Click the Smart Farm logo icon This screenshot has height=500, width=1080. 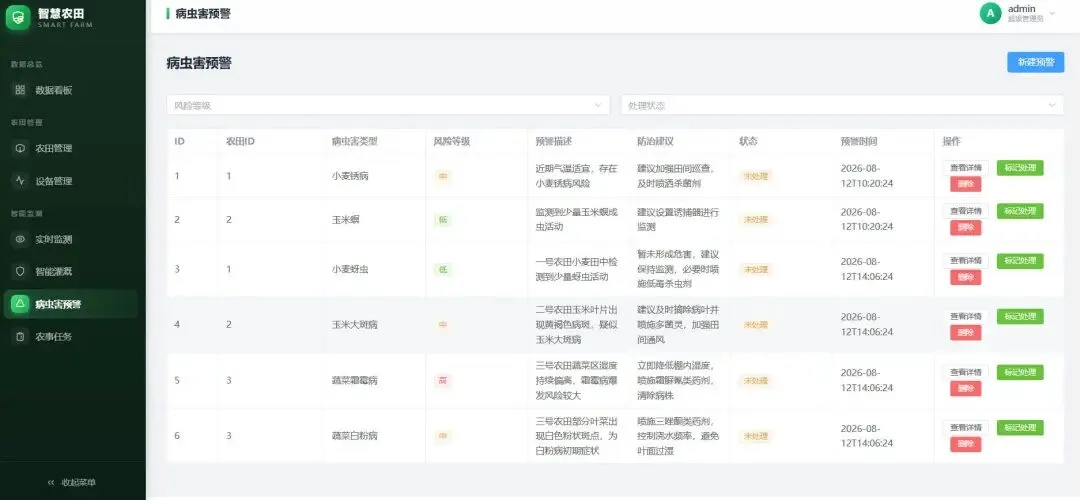click(x=18, y=17)
